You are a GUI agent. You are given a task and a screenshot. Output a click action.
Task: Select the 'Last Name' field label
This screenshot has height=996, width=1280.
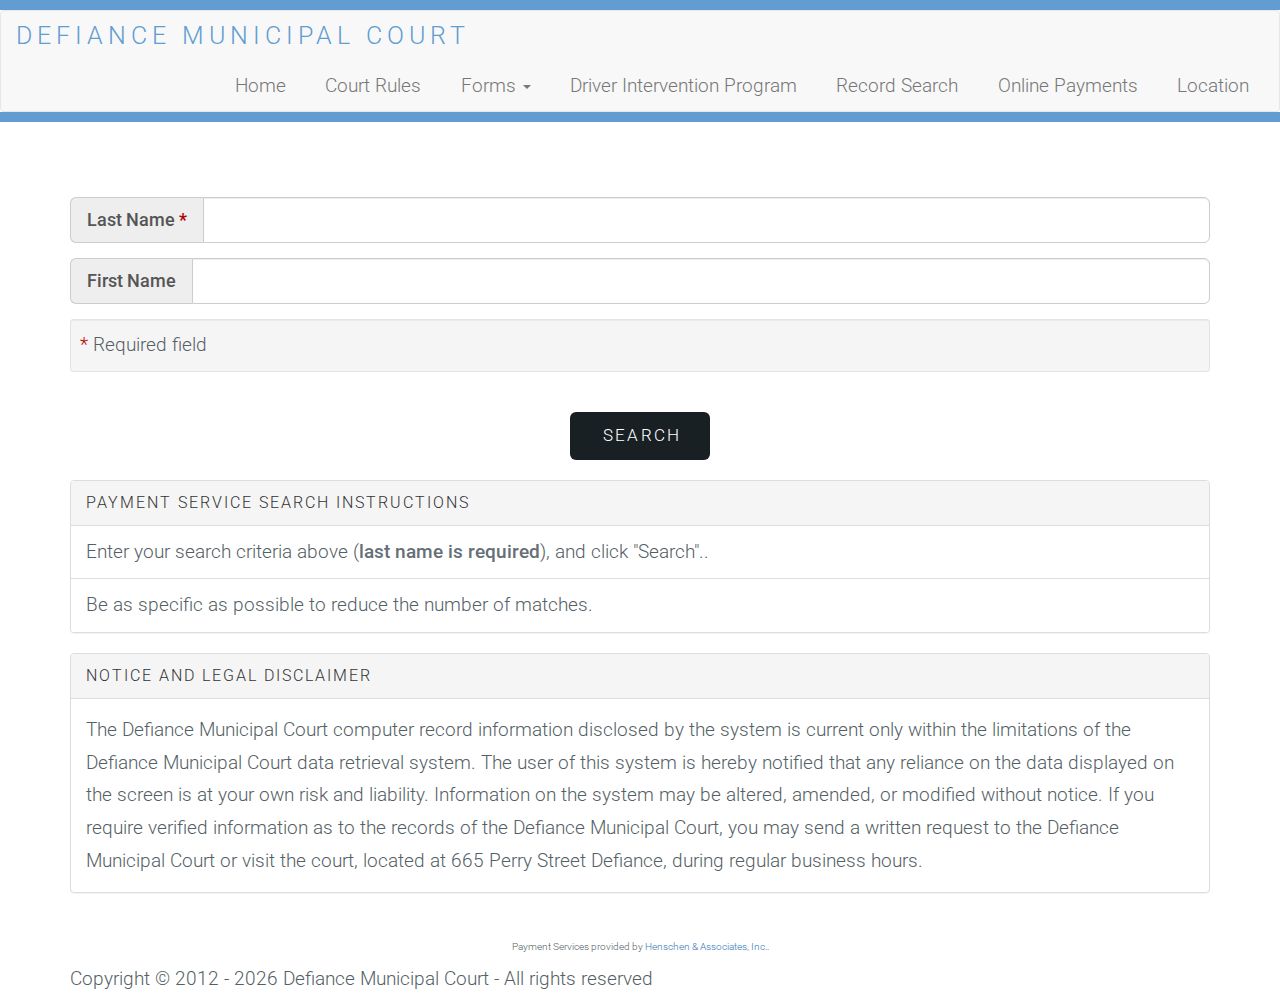point(137,220)
